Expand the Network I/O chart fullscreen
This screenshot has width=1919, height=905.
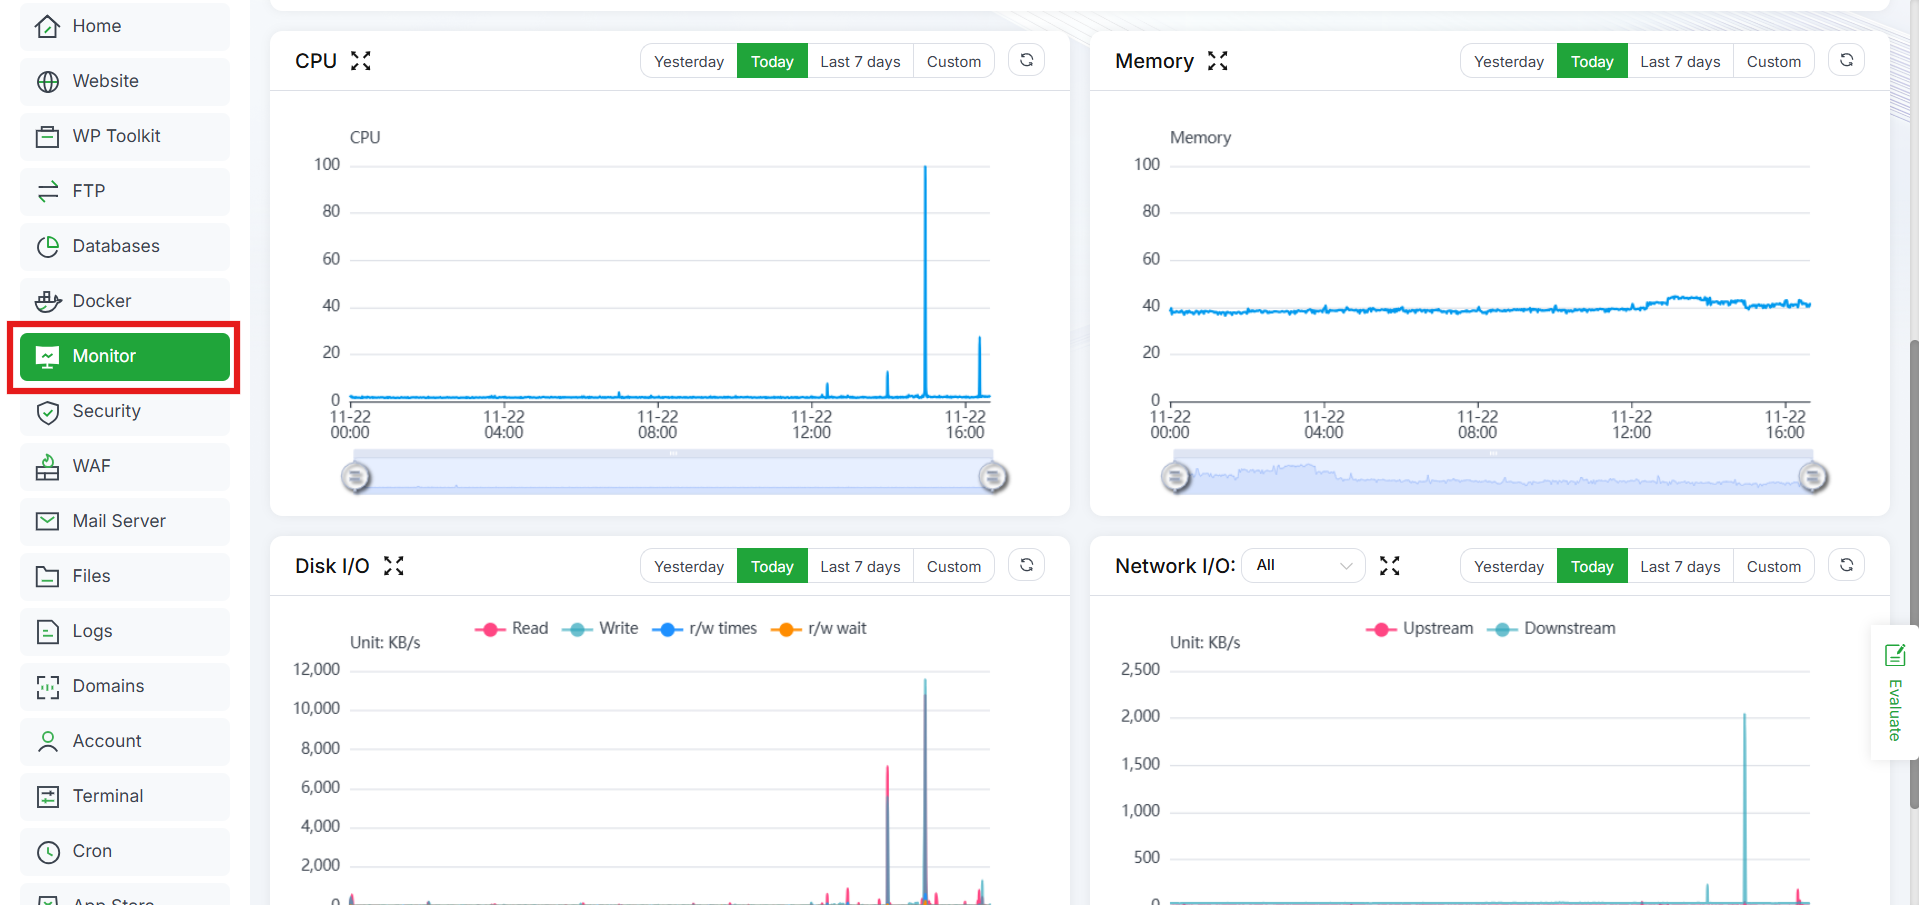click(1389, 566)
